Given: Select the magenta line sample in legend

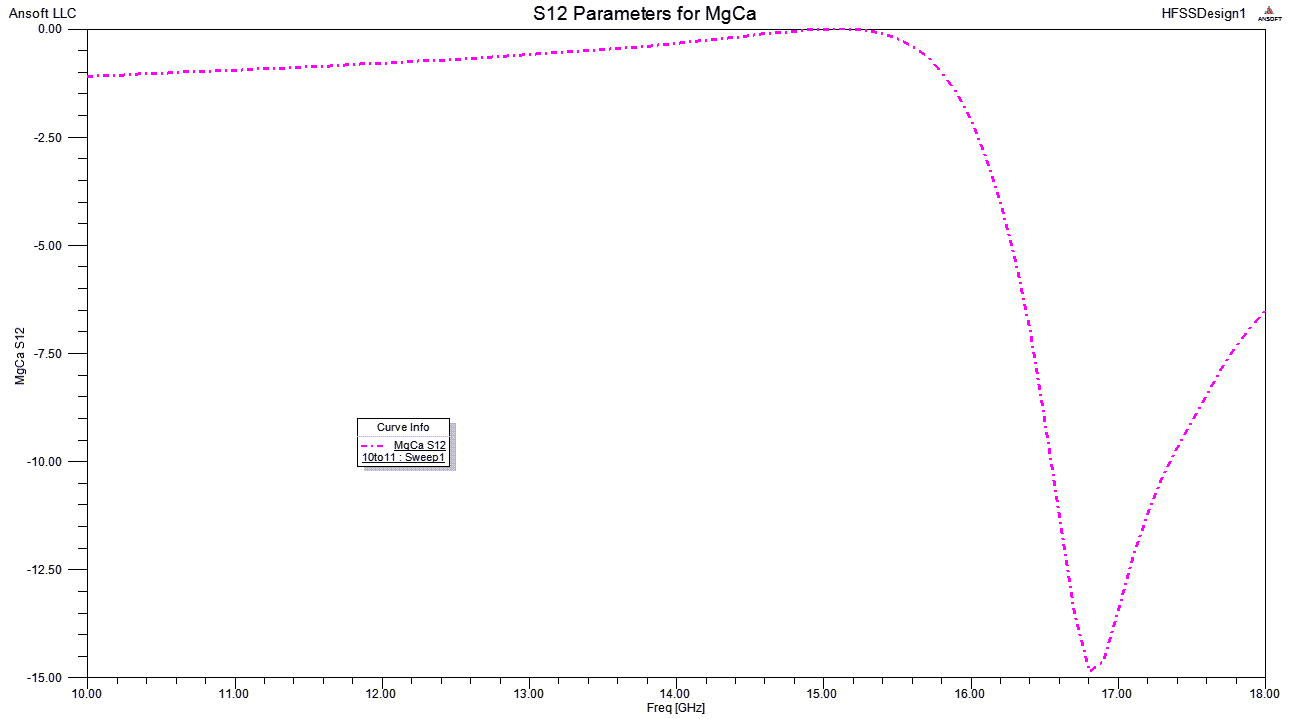Looking at the screenshot, I should (373, 445).
